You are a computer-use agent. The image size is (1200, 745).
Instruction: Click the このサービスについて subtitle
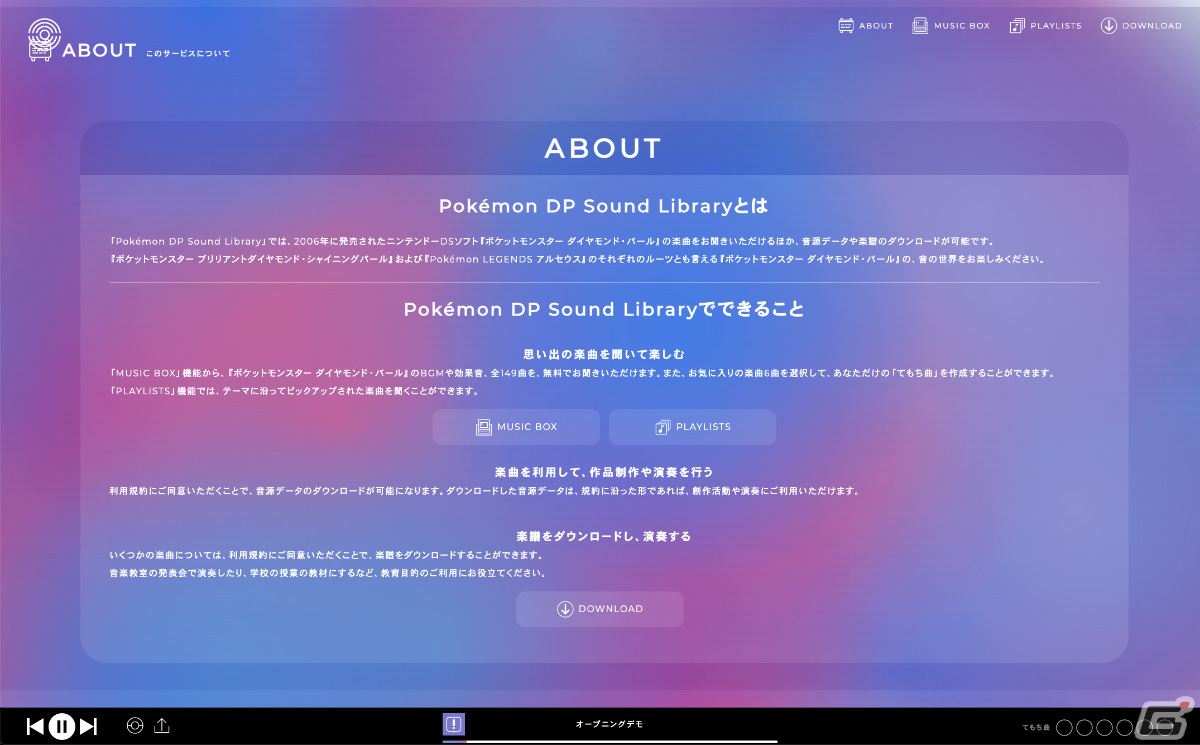[x=188, y=53]
